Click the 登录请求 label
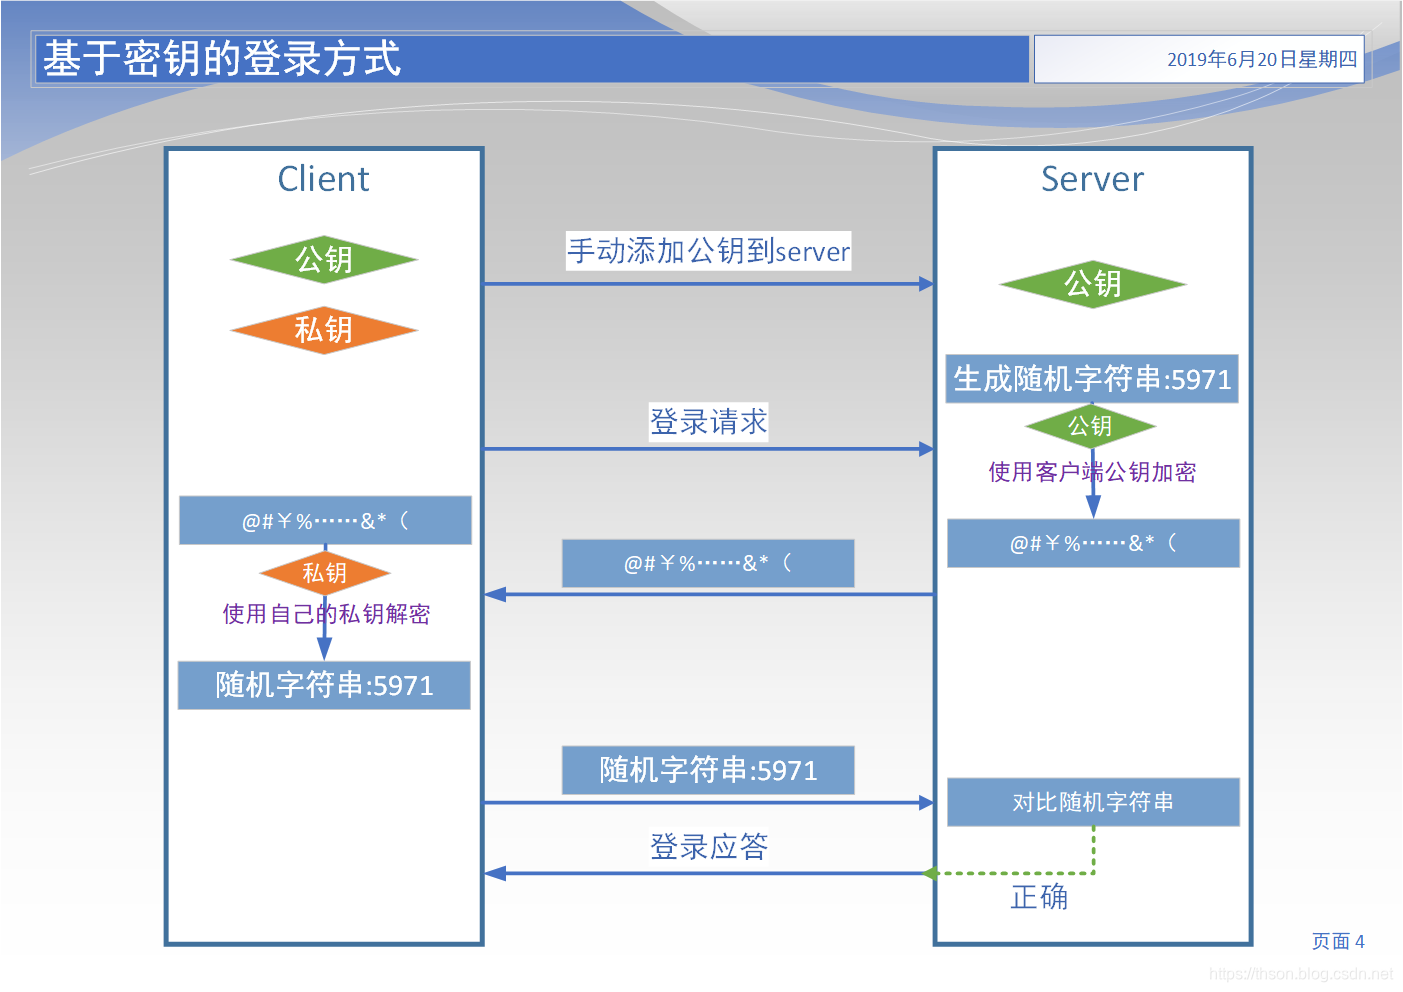The height and width of the screenshot is (992, 1403). pos(709,422)
